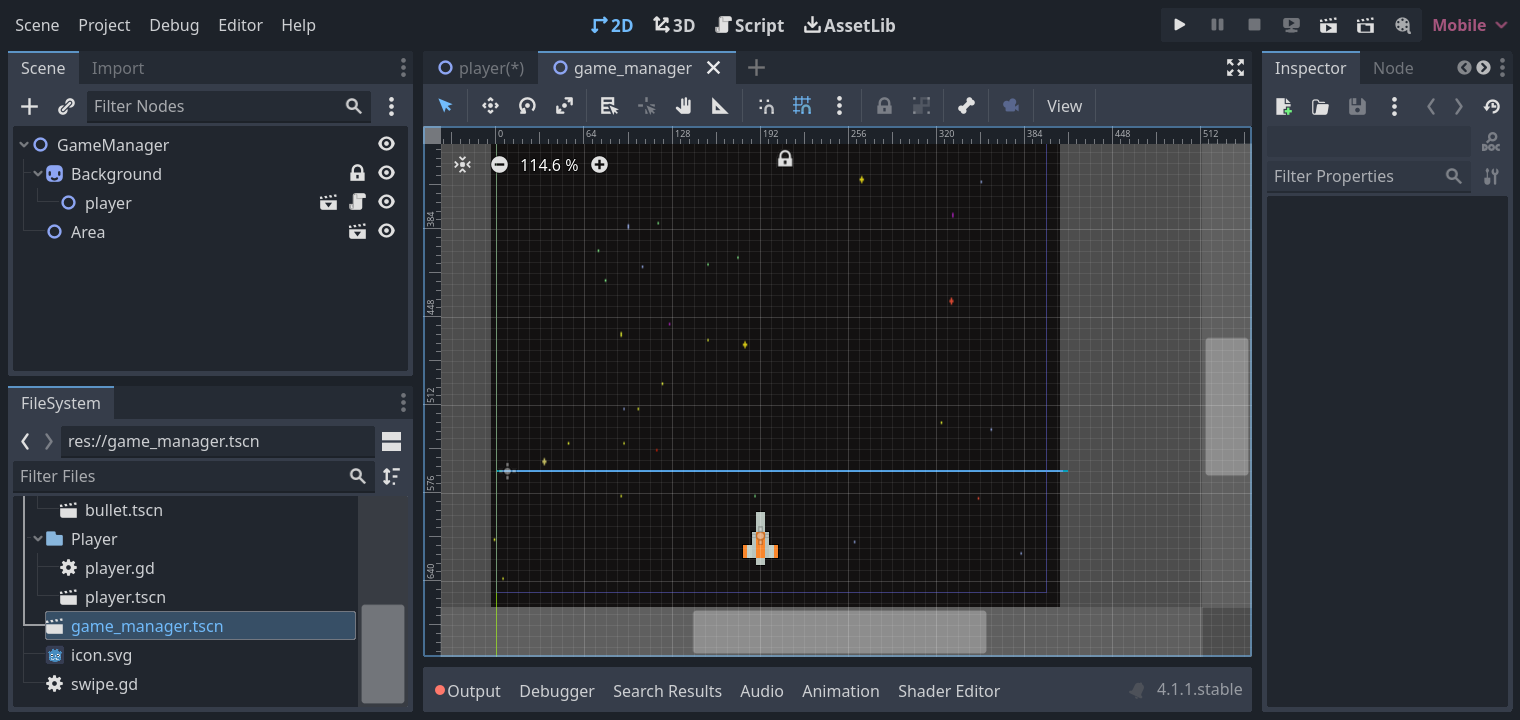Screen dimensions: 1520x720
Task: Select the Ruler Mode tool
Action: coord(720,106)
